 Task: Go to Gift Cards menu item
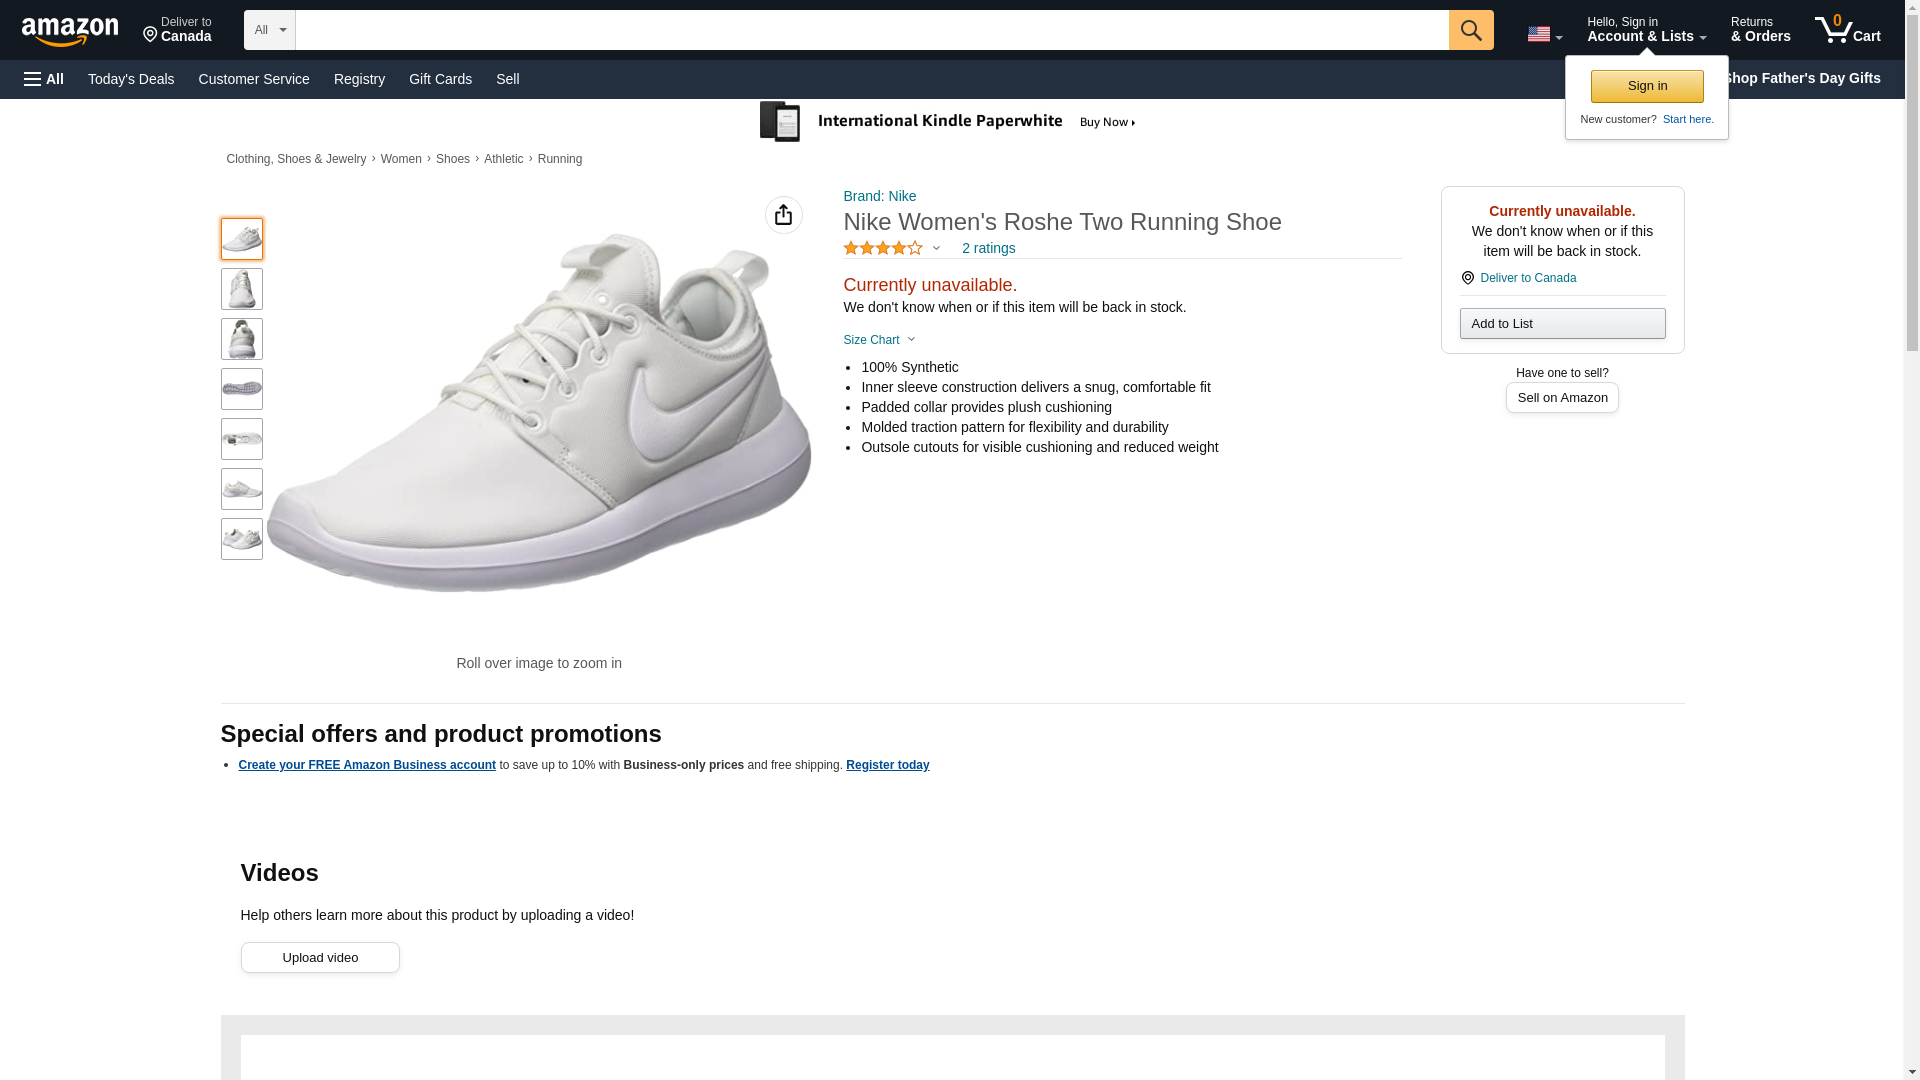(x=440, y=79)
